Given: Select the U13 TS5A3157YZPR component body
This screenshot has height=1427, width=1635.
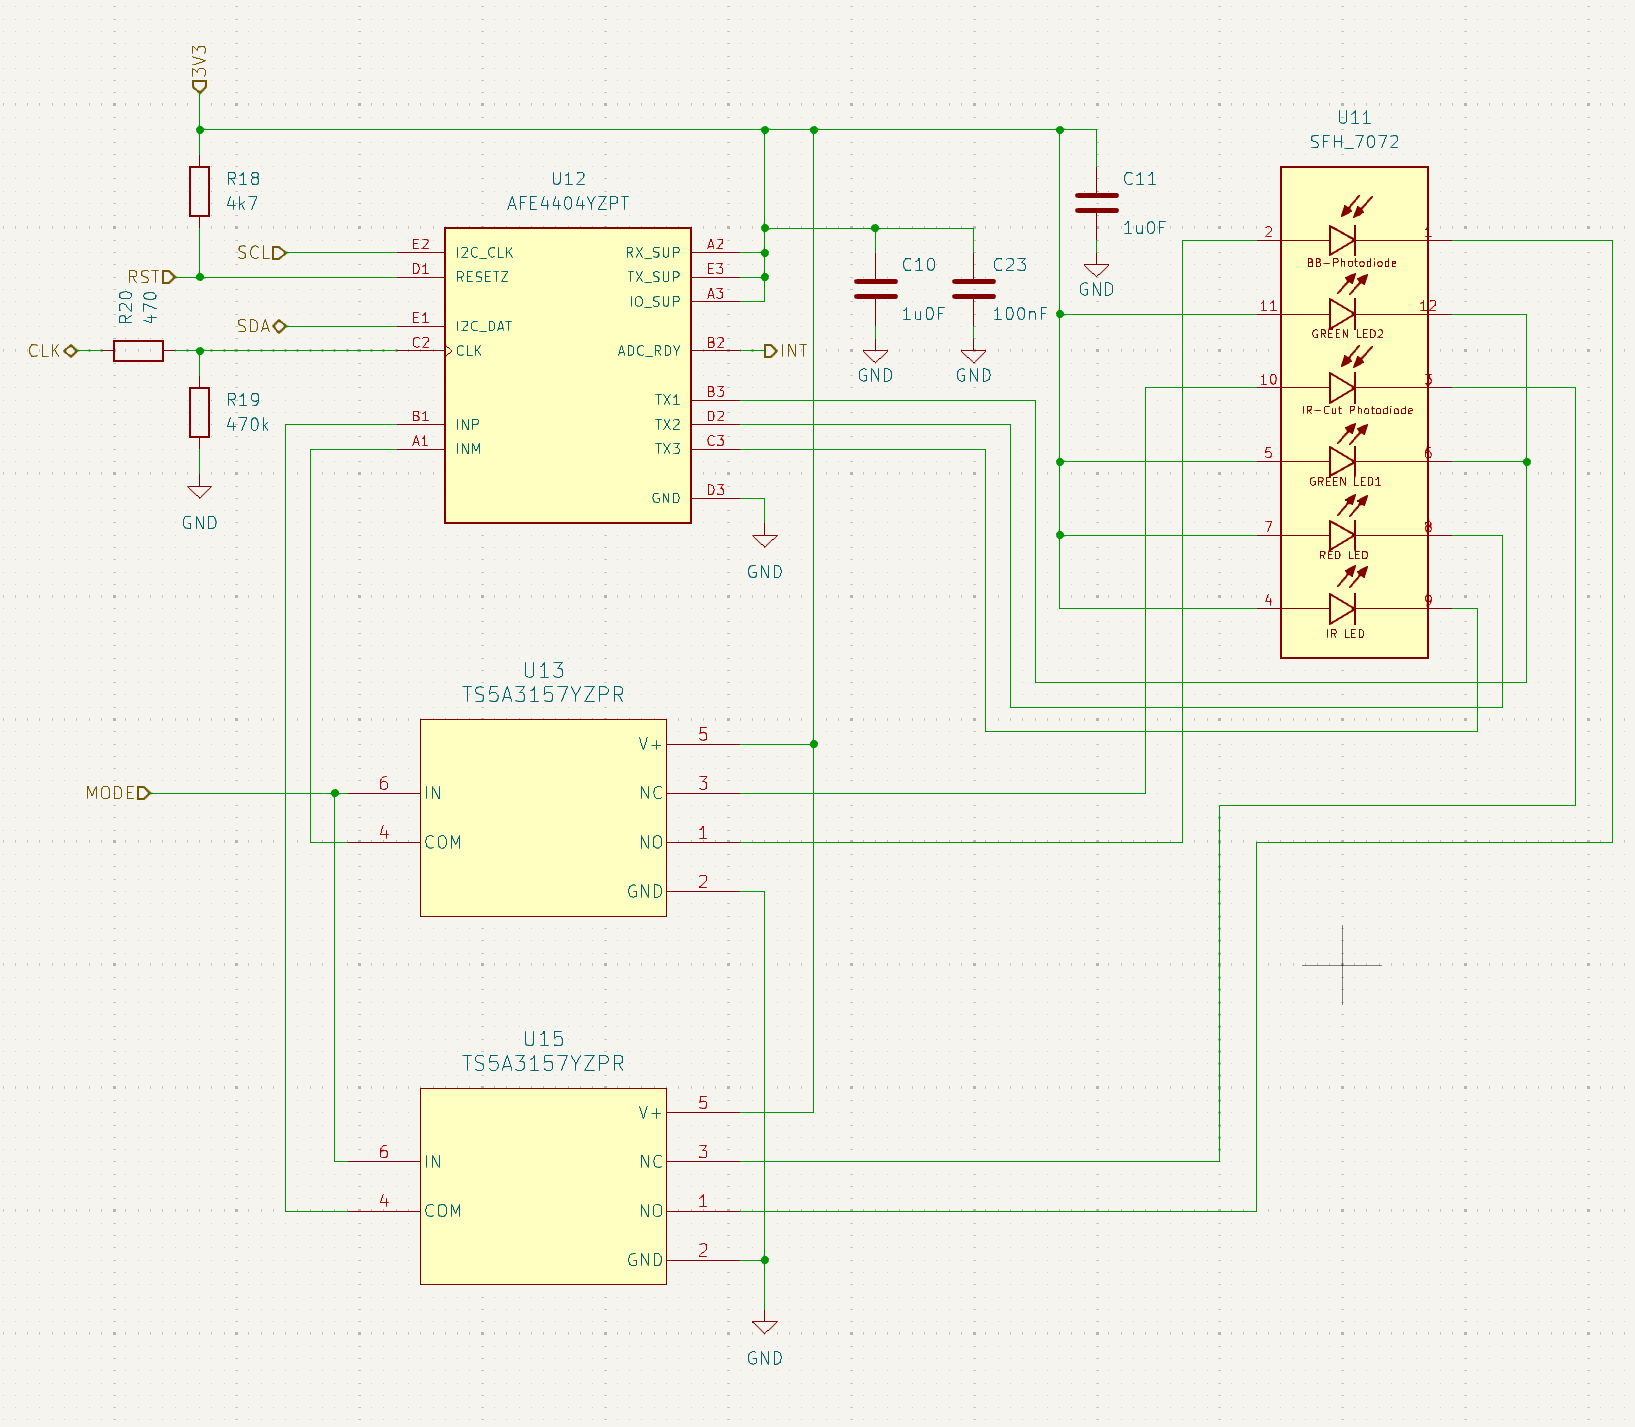Looking at the screenshot, I should (x=543, y=817).
